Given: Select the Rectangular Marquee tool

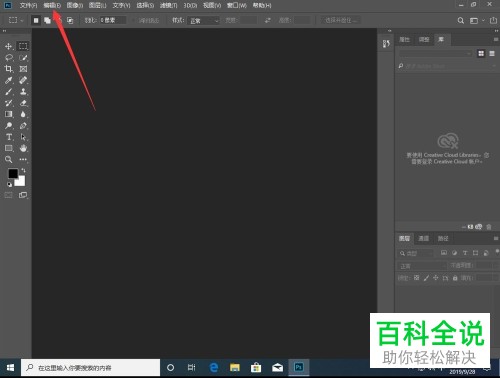Looking at the screenshot, I should [x=23, y=46].
